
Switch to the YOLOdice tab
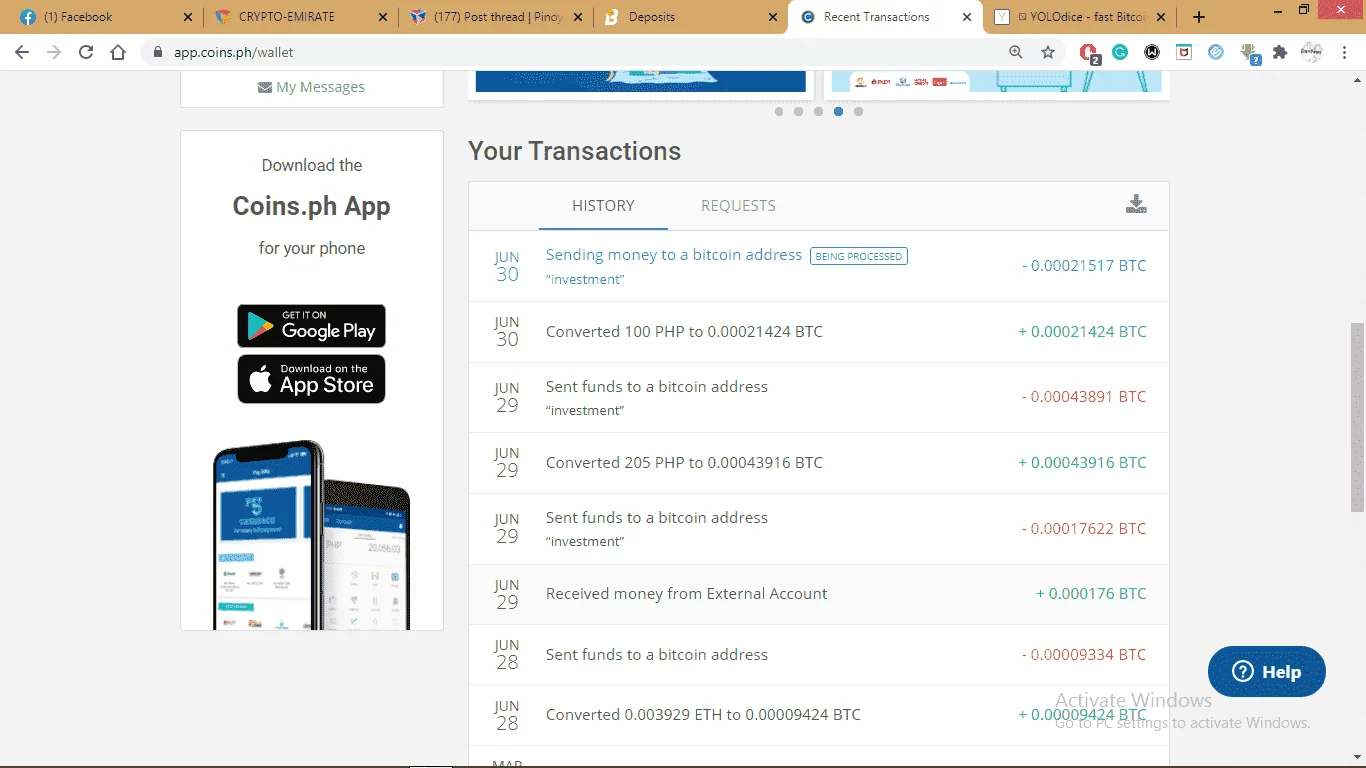pos(1082,17)
